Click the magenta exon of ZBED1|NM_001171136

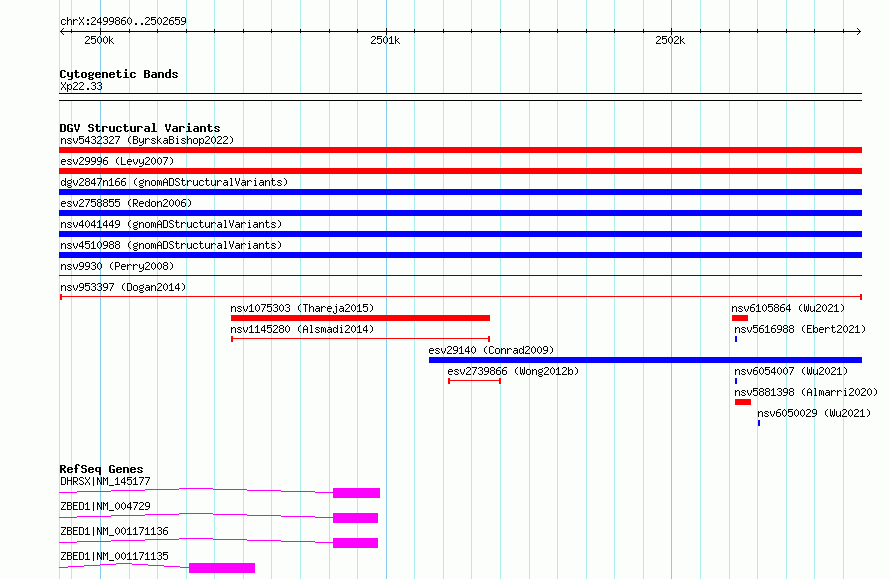[355, 543]
